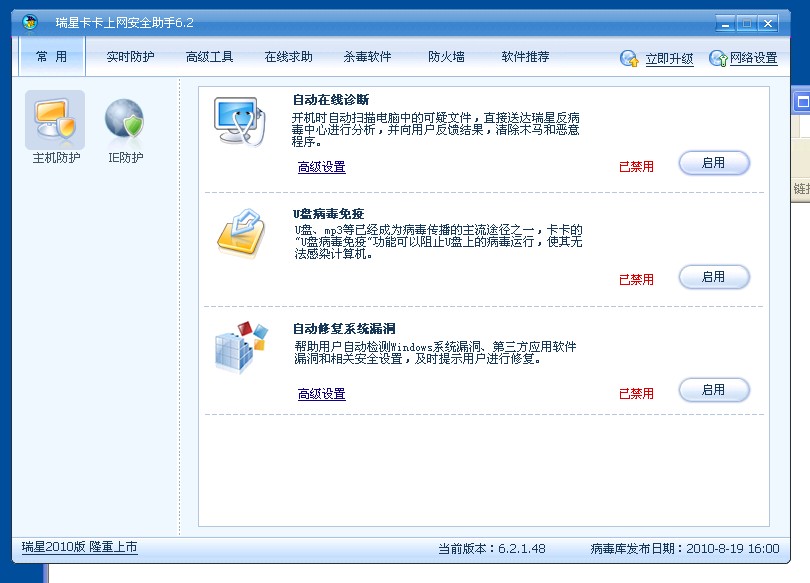Minimize the 瑞星卡卡 window
810x583 pixels.
point(725,23)
